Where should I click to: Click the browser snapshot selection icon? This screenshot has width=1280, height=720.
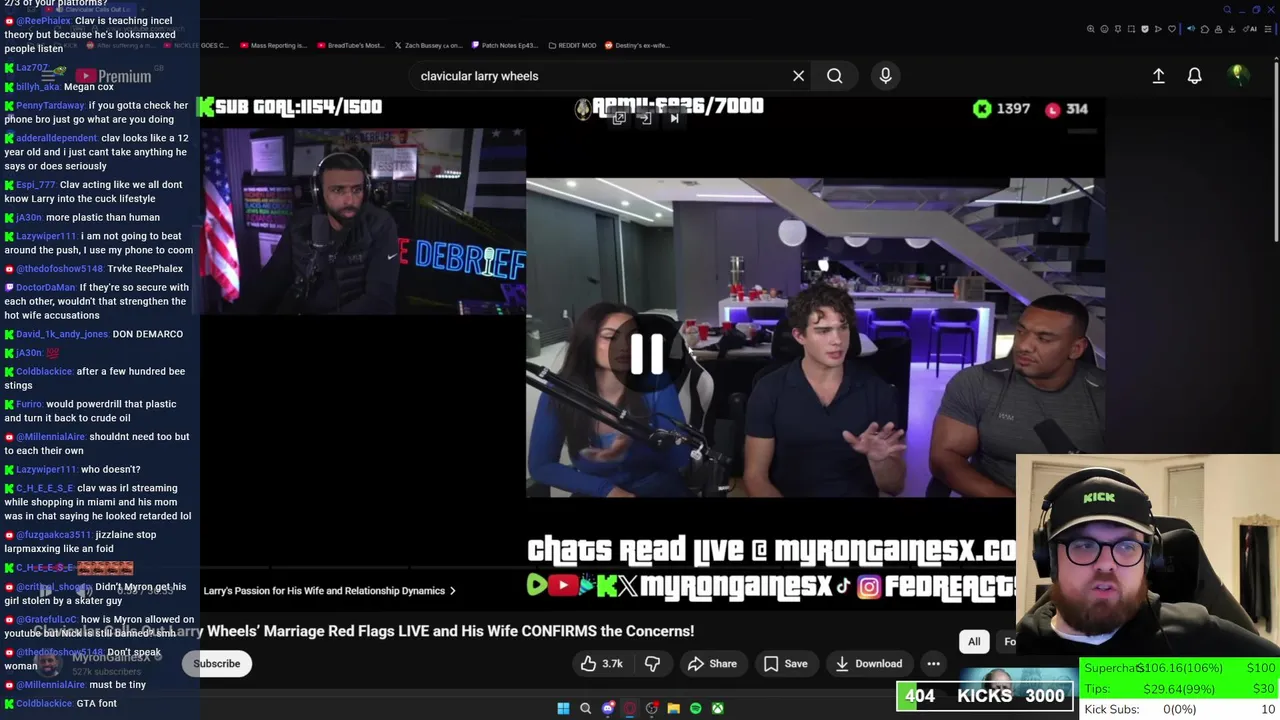1131,29
